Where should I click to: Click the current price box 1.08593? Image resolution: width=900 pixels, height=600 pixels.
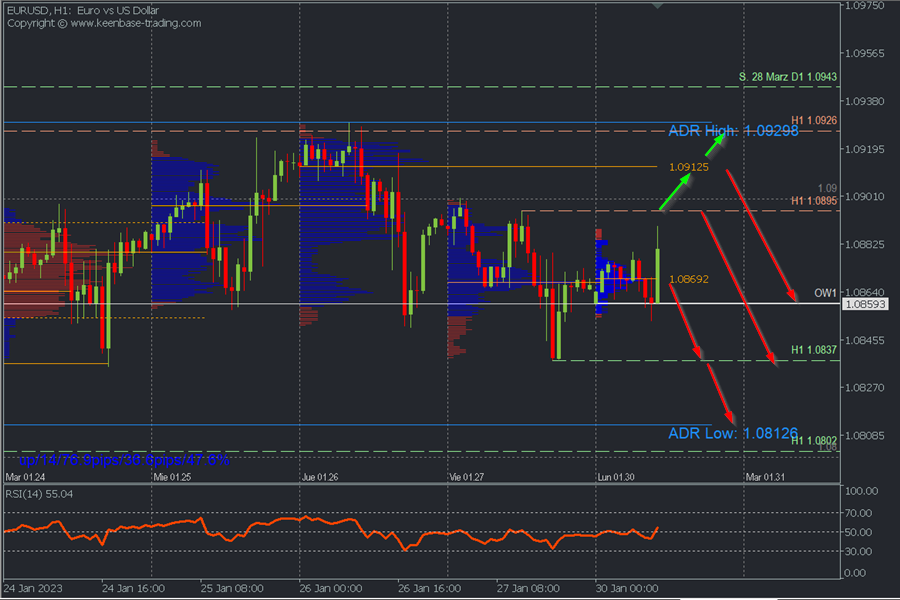point(865,304)
